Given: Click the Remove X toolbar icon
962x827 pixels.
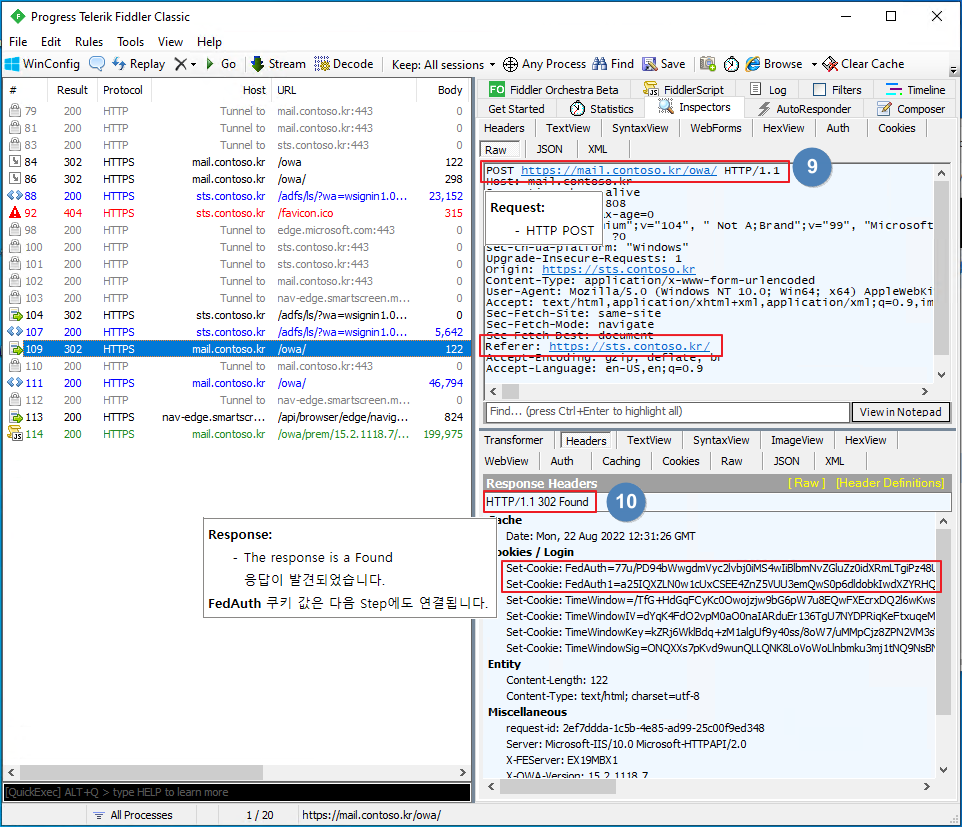Looking at the screenshot, I should coord(180,64).
